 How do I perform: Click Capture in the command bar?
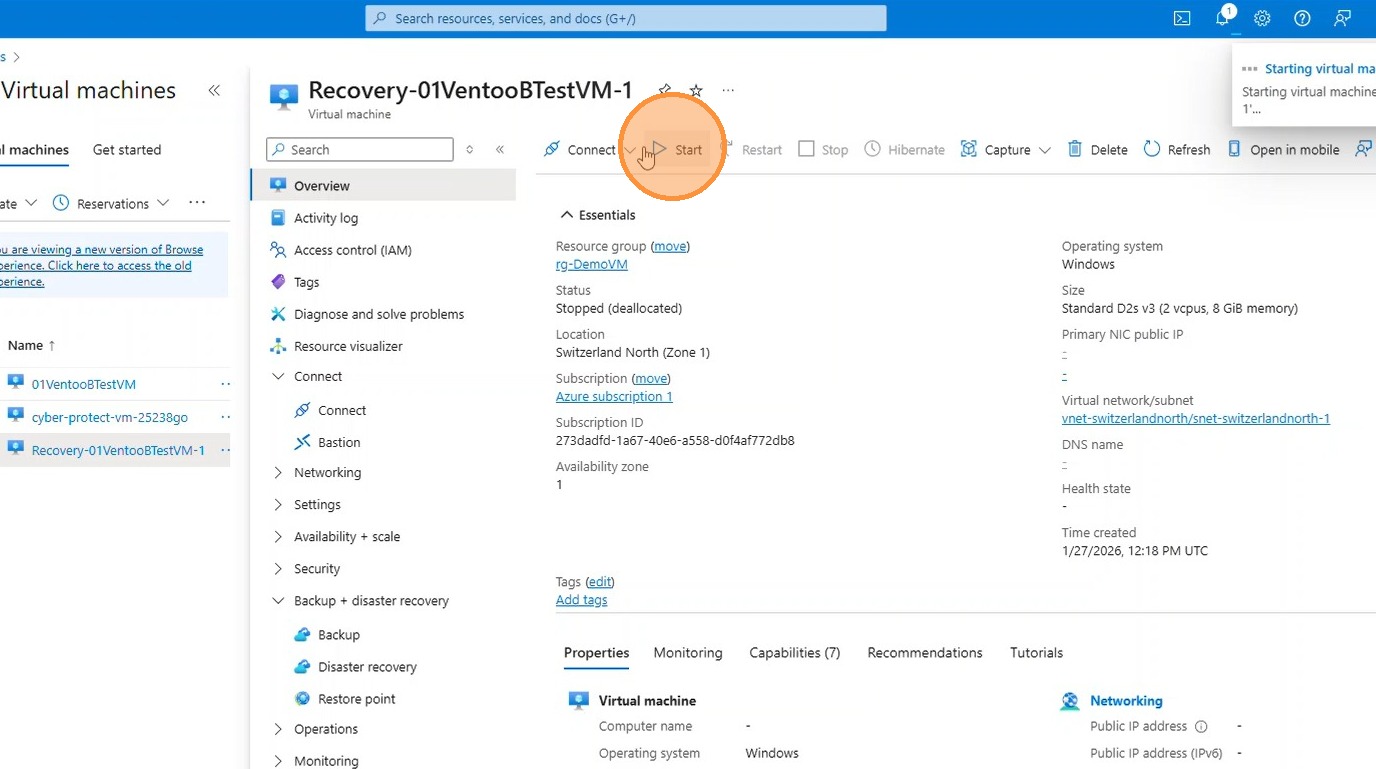996,149
